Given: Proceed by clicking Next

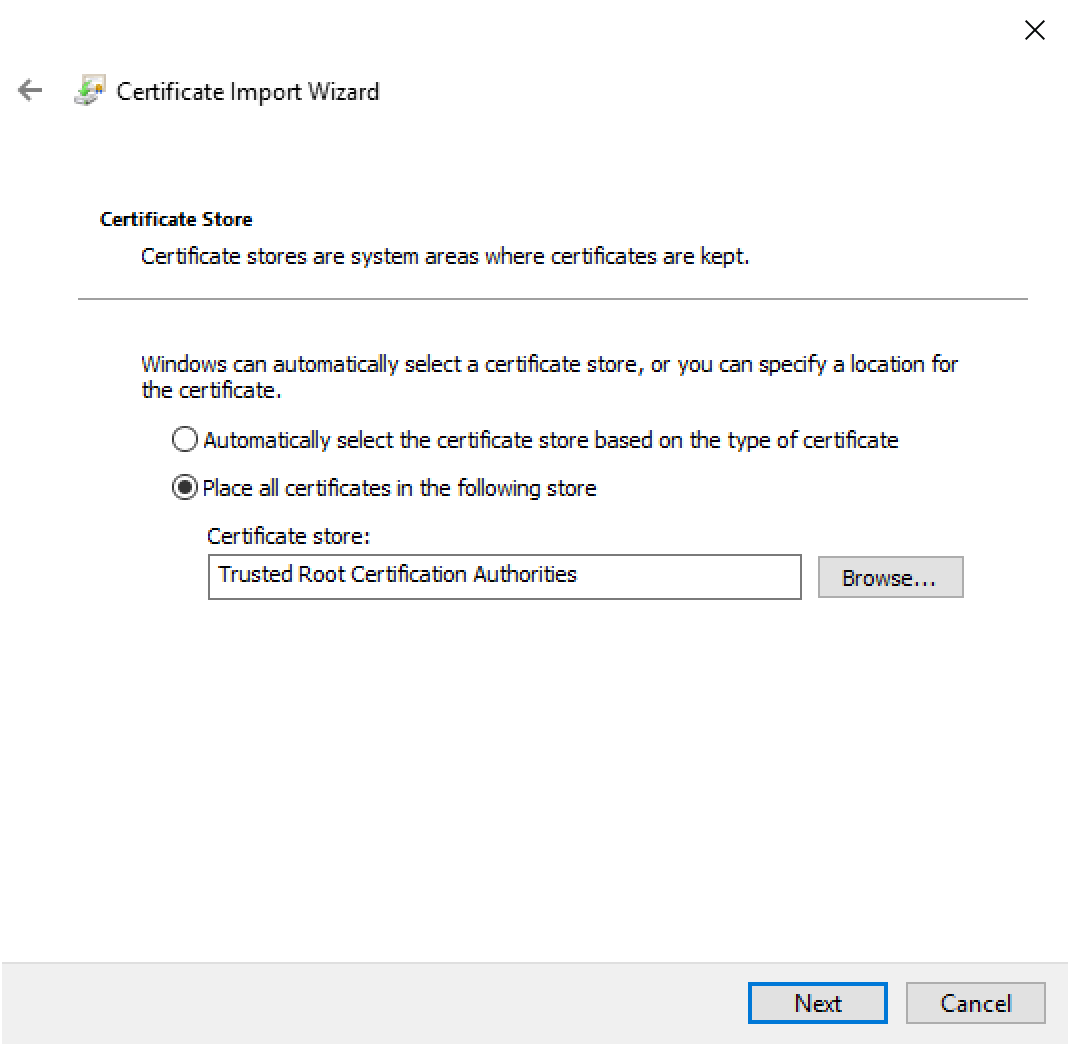Looking at the screenshot, I should pos(817,1003).
